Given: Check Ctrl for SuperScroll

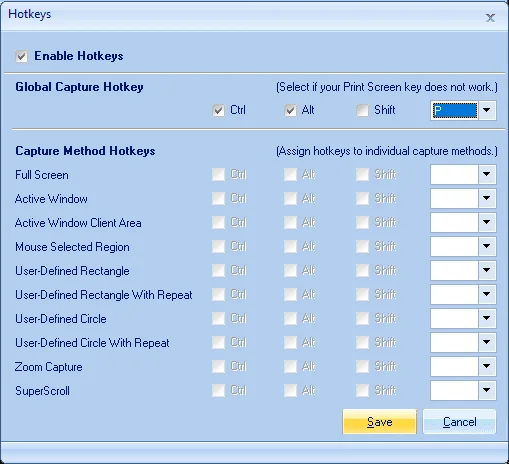Looking at the screenshot, I should pos(218,390).
